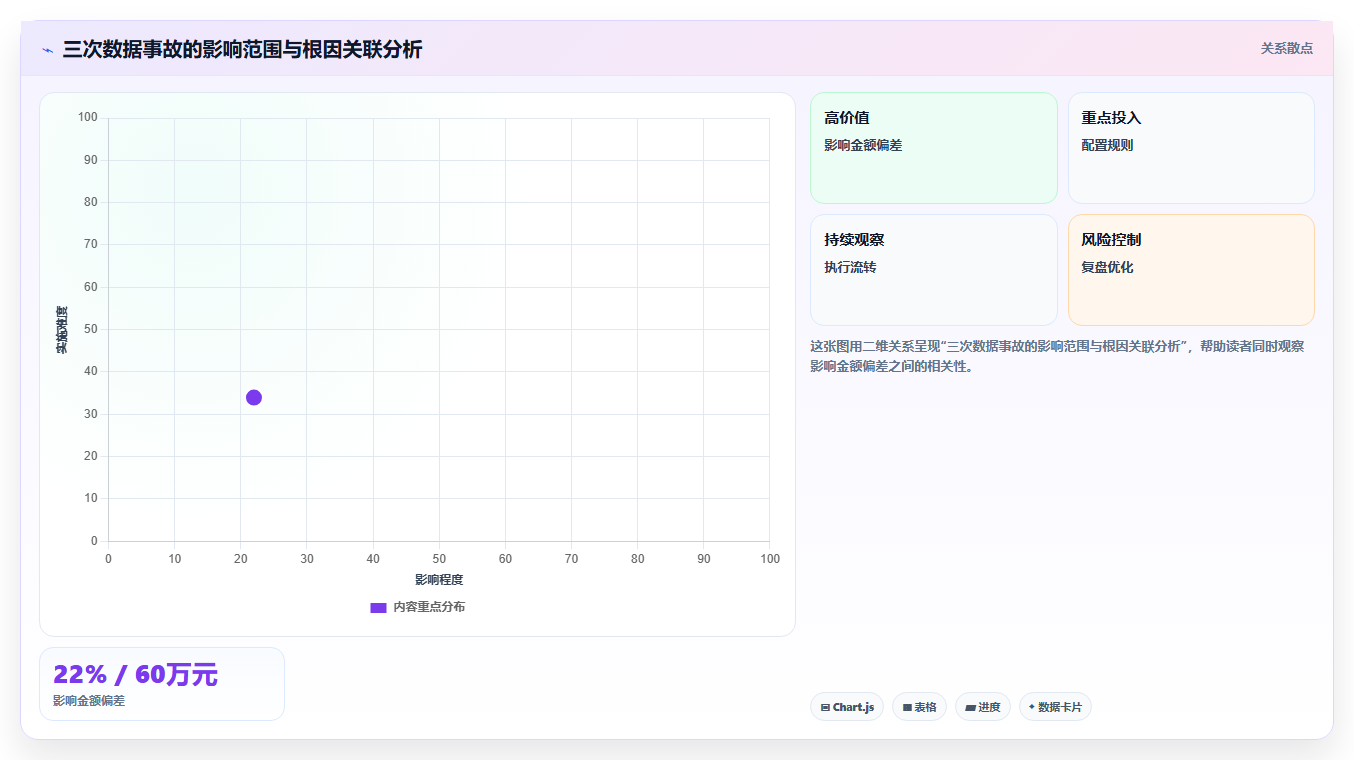Viewport: 1354px width, 760px height.
Task: Click the purple legend swatch for 内容重点分布
Action: coord(378,607)
